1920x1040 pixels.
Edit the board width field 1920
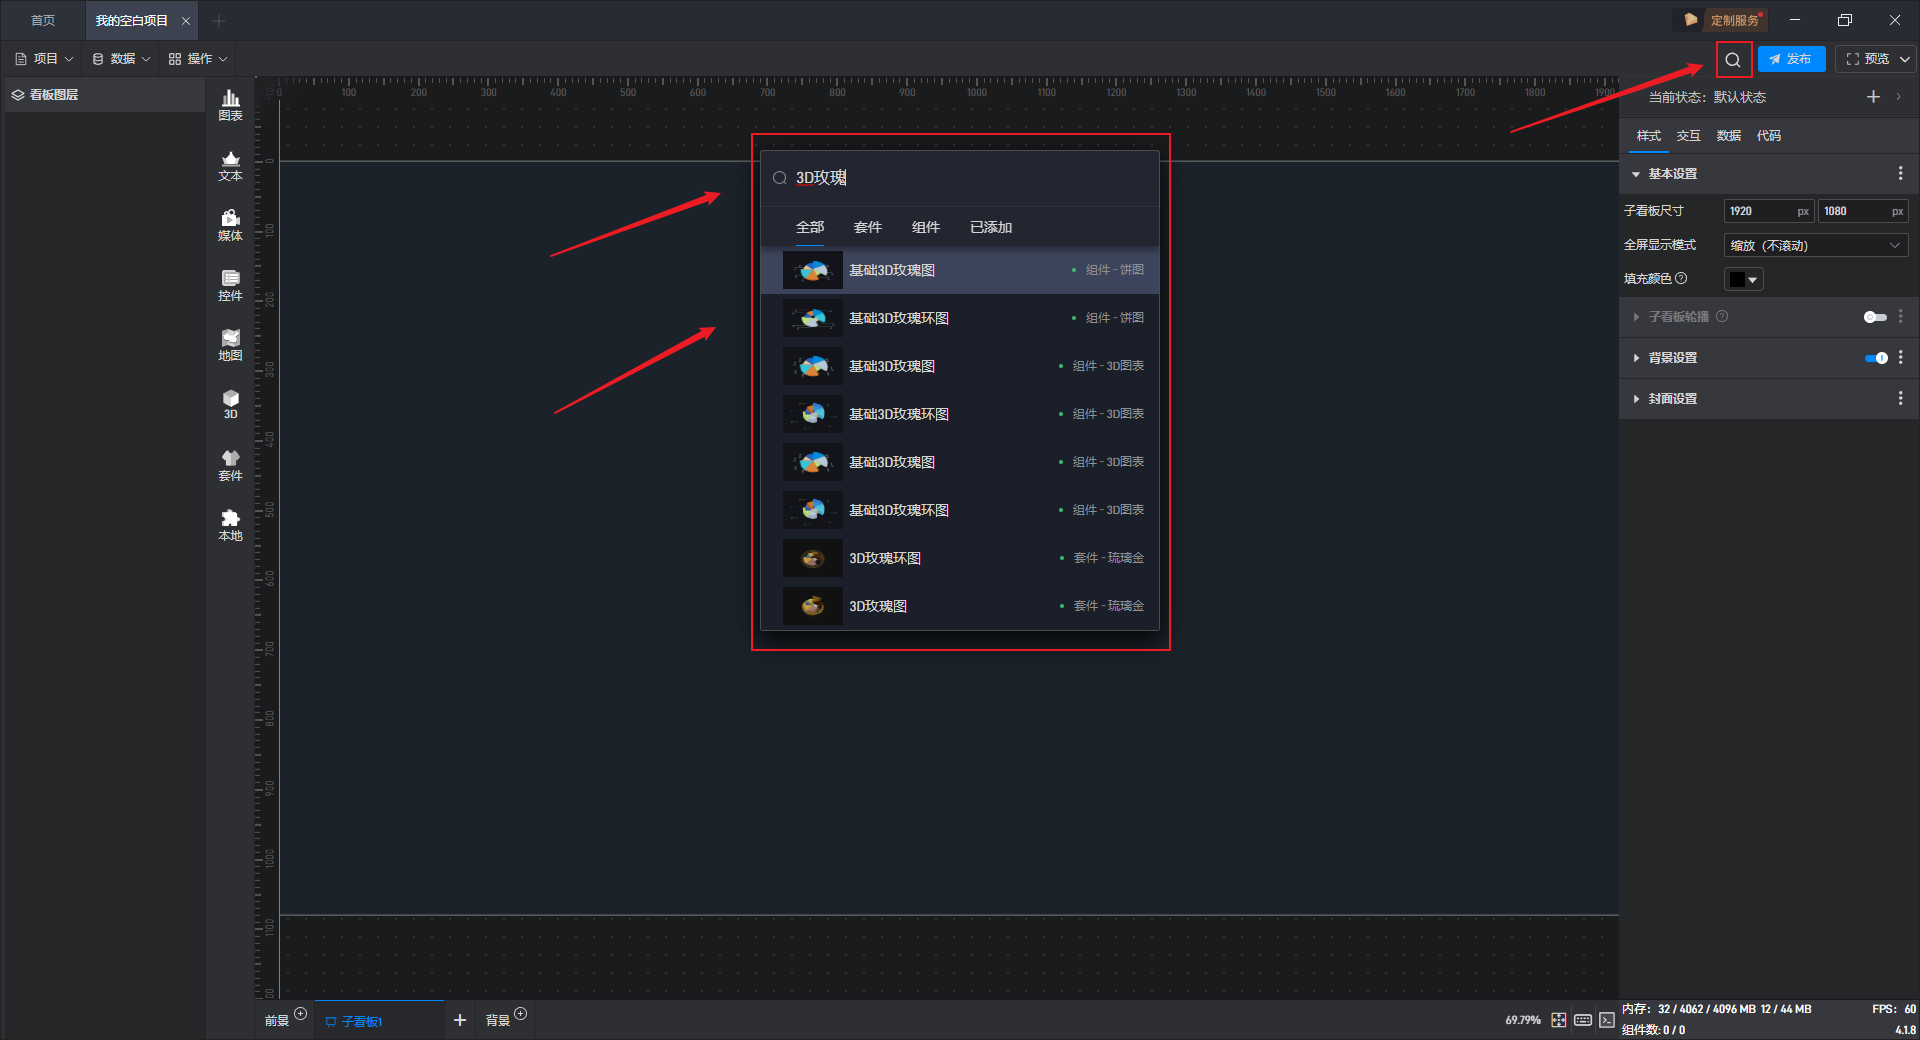1769,211
